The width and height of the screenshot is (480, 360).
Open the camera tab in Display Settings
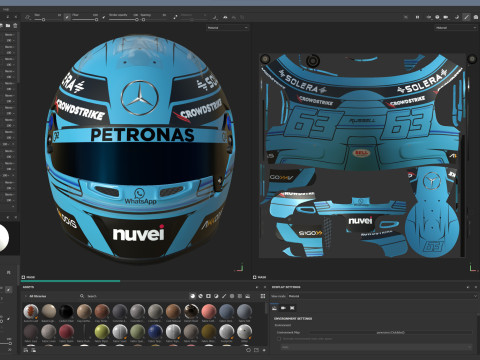click(x=283, y=308)
